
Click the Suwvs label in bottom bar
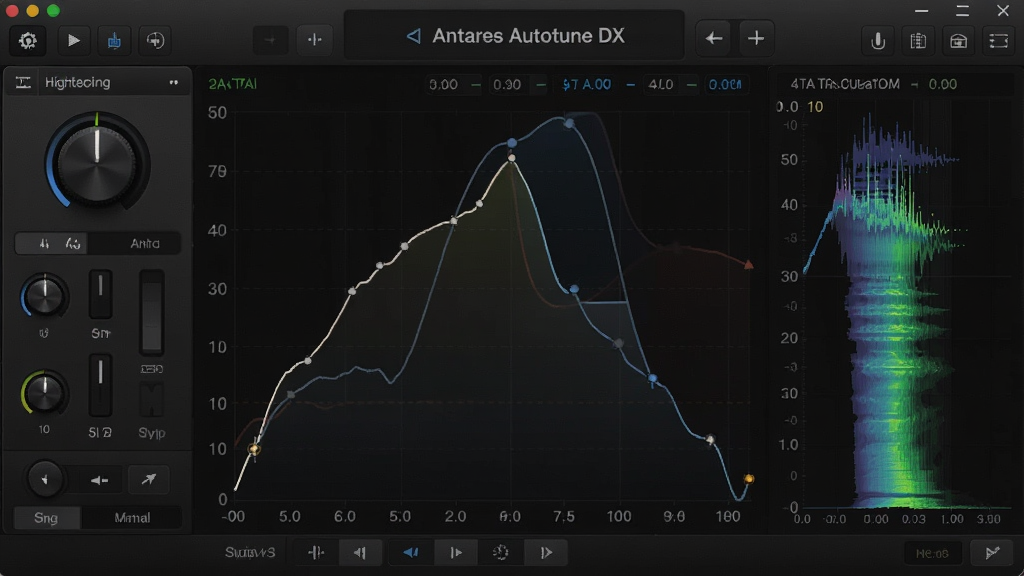click(250, 552)
